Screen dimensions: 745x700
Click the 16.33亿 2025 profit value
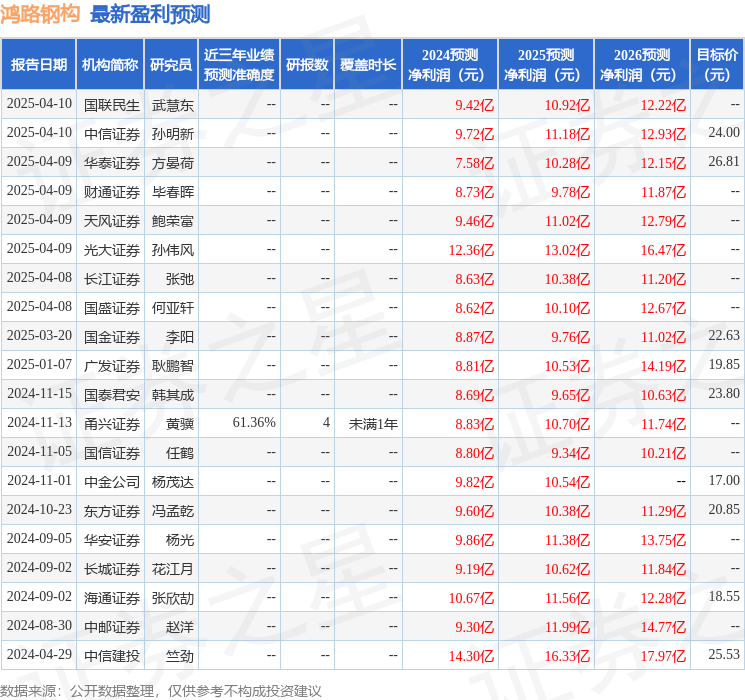point(567,656)
